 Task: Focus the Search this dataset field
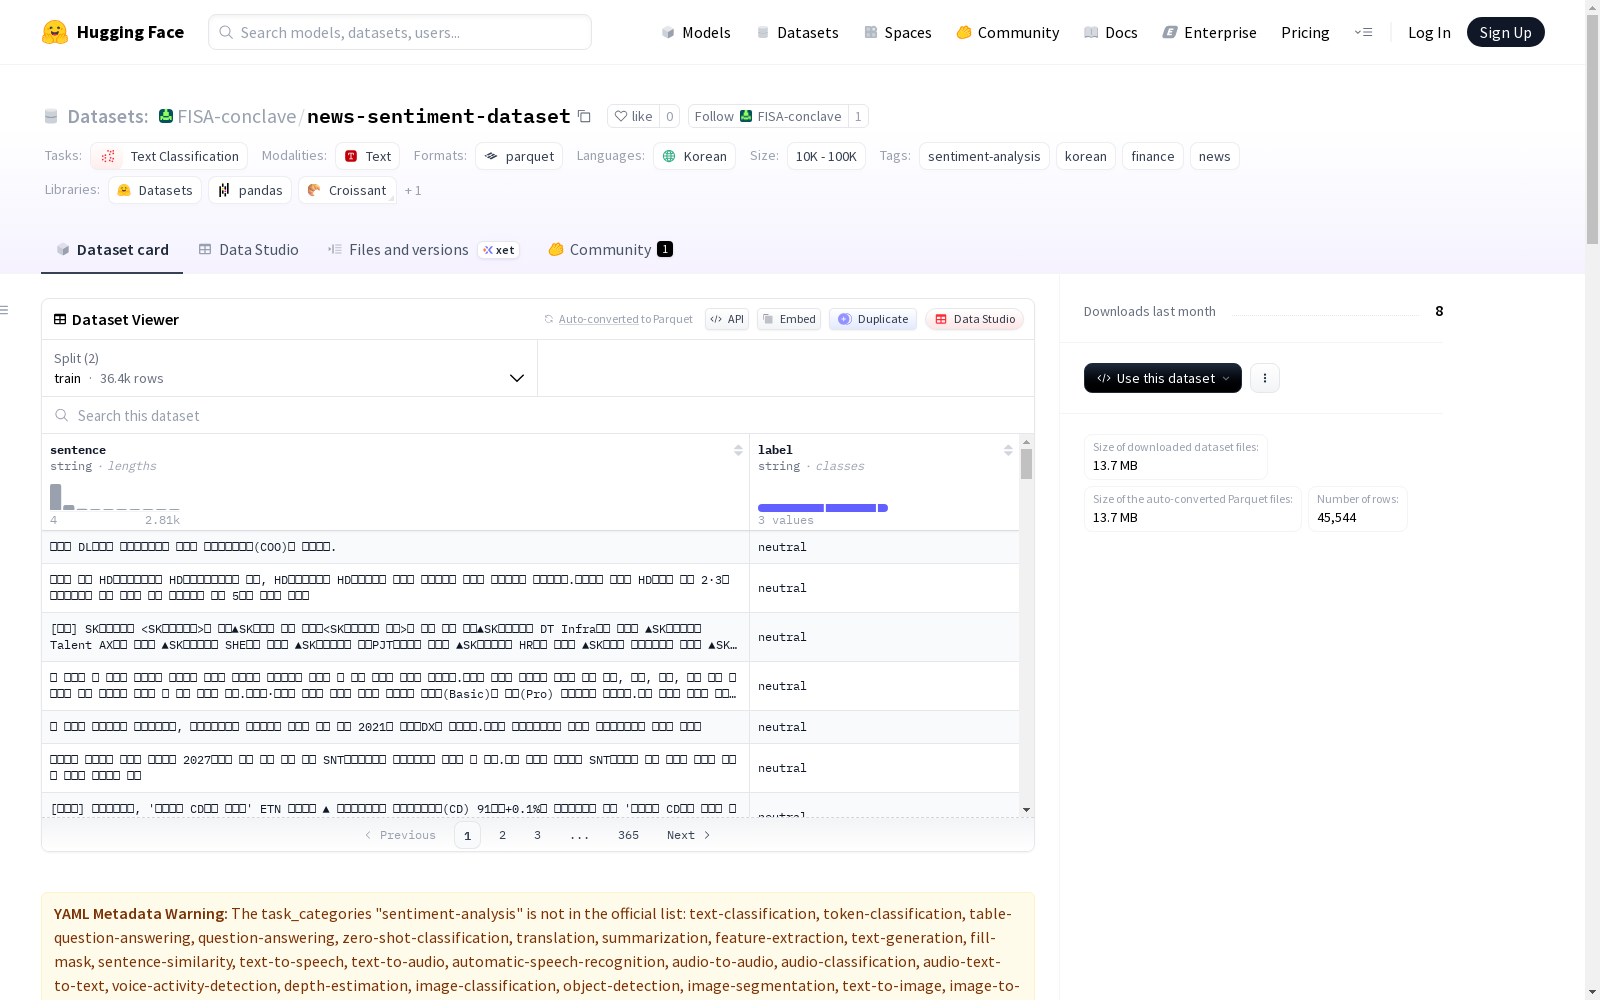pyautogui.click(x=538, y=415)
